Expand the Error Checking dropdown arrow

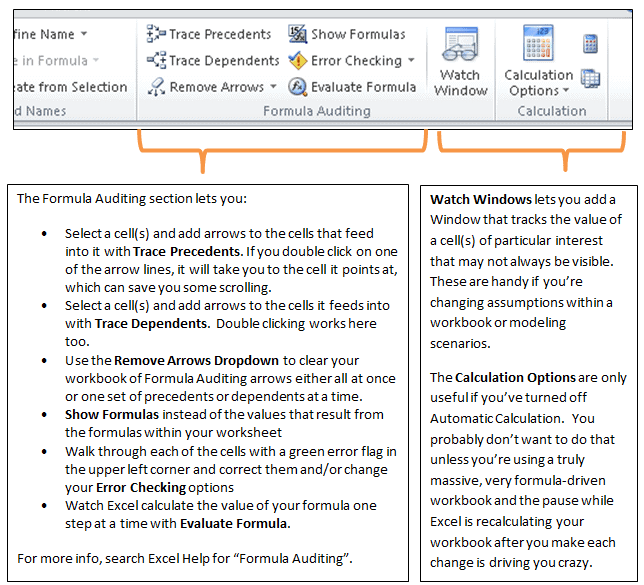[411, 60]
